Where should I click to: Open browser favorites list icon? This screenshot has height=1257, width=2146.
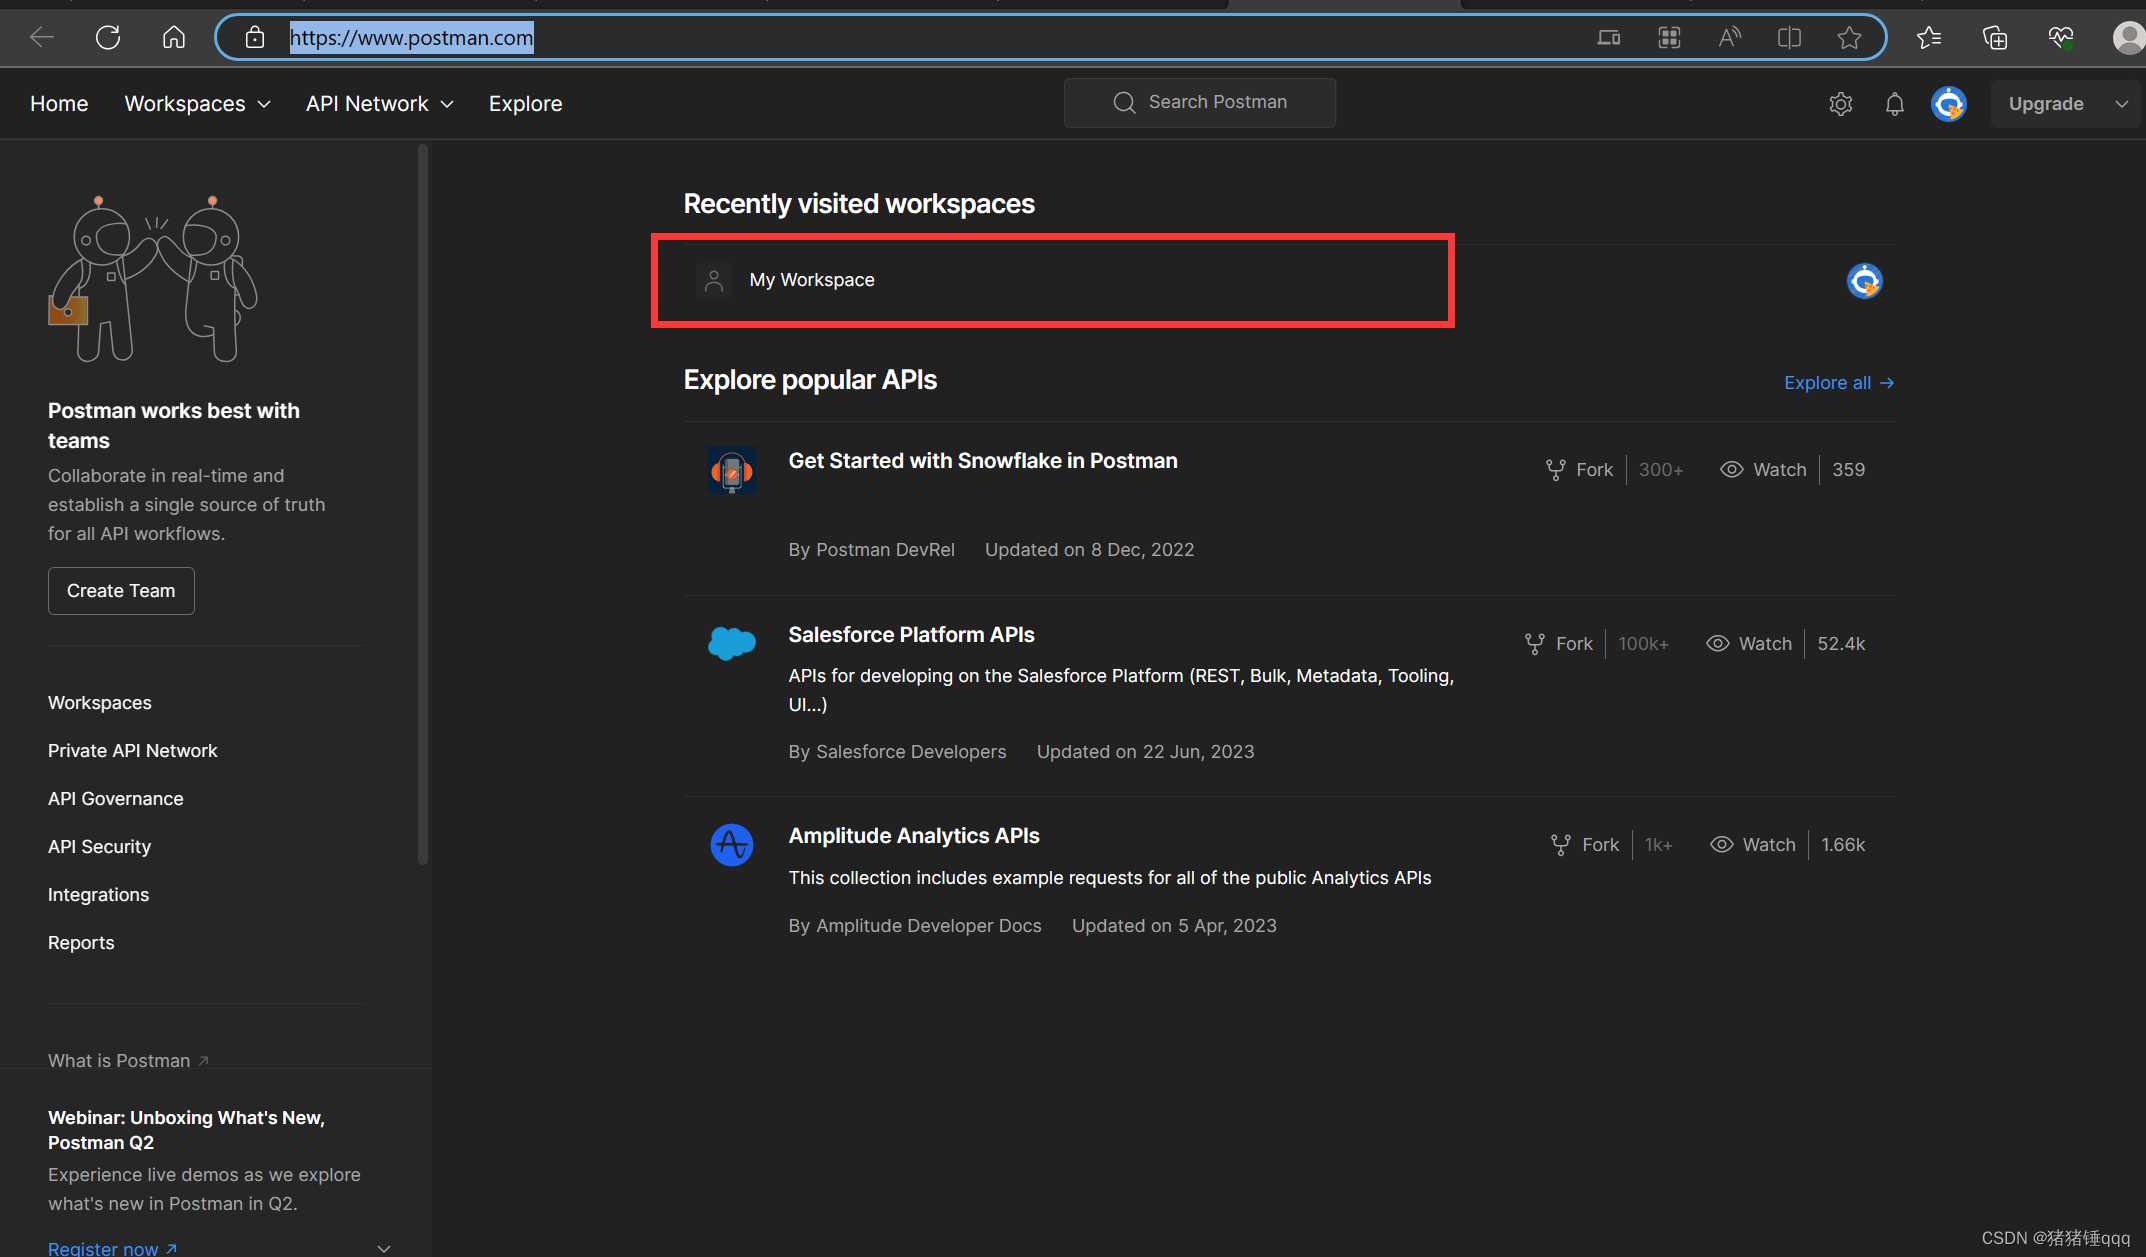click(1929, 38)
